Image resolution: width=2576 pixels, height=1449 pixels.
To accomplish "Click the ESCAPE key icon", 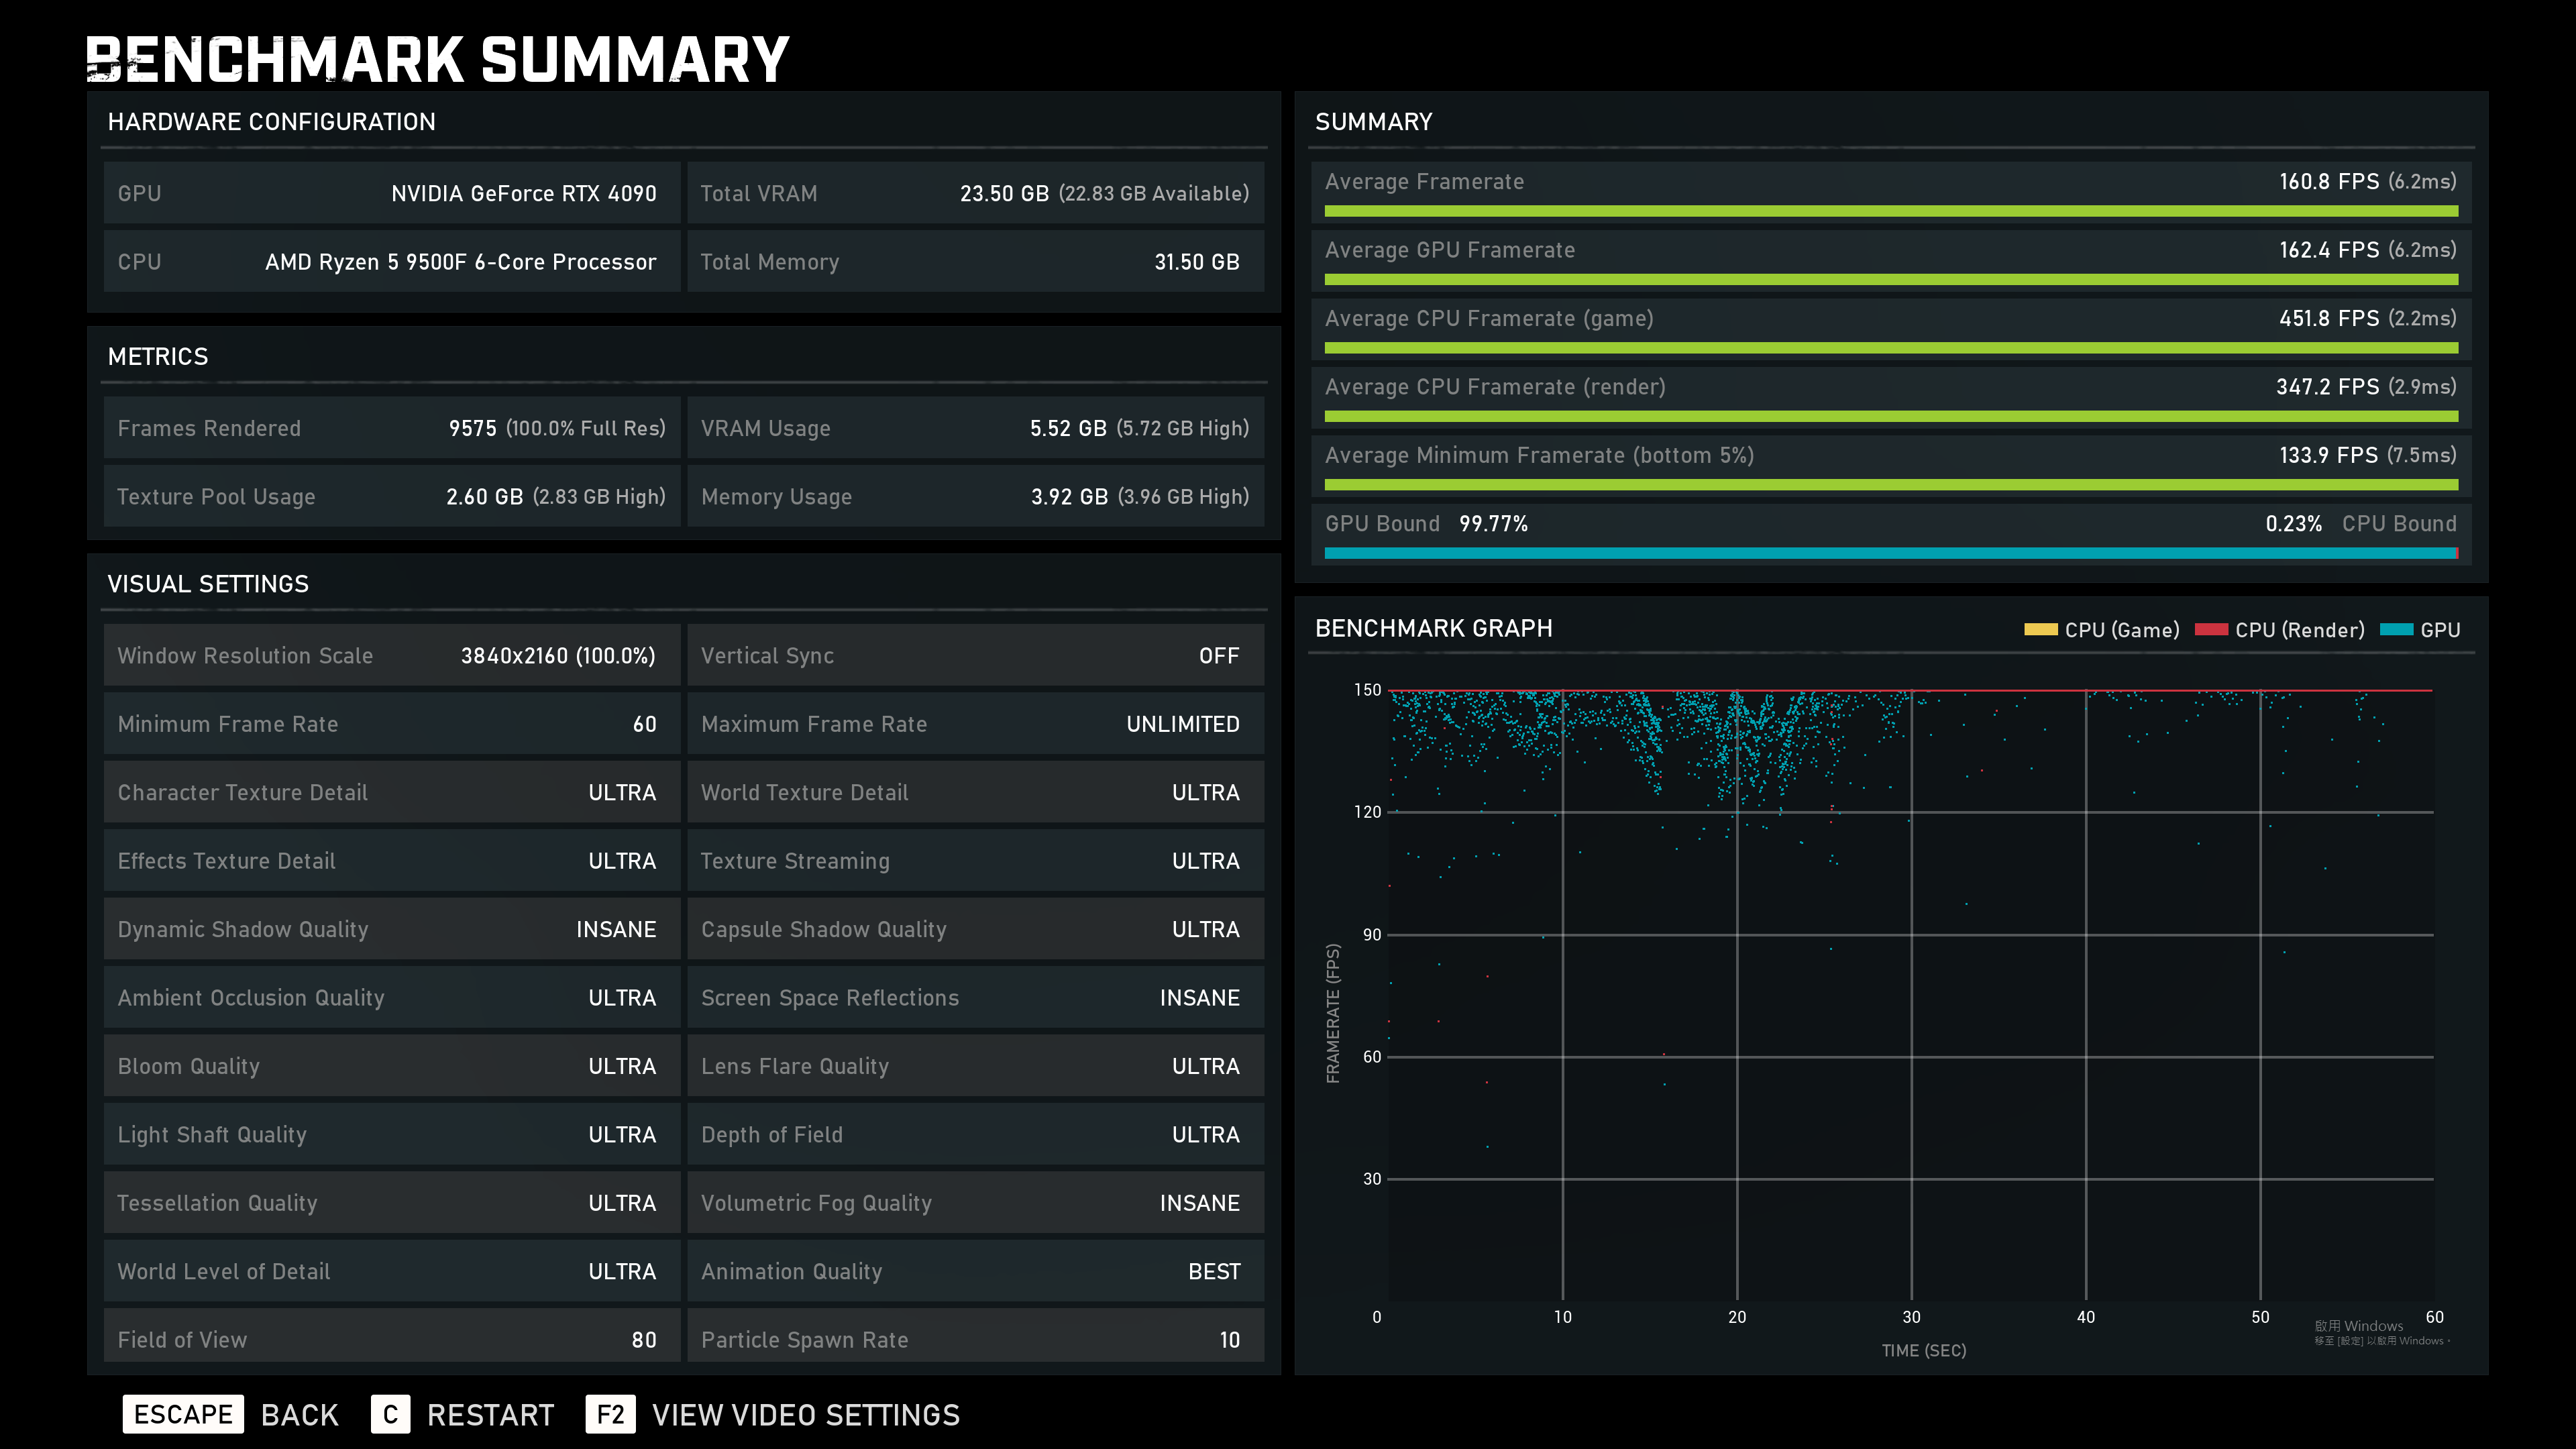I will point(183,1414).
